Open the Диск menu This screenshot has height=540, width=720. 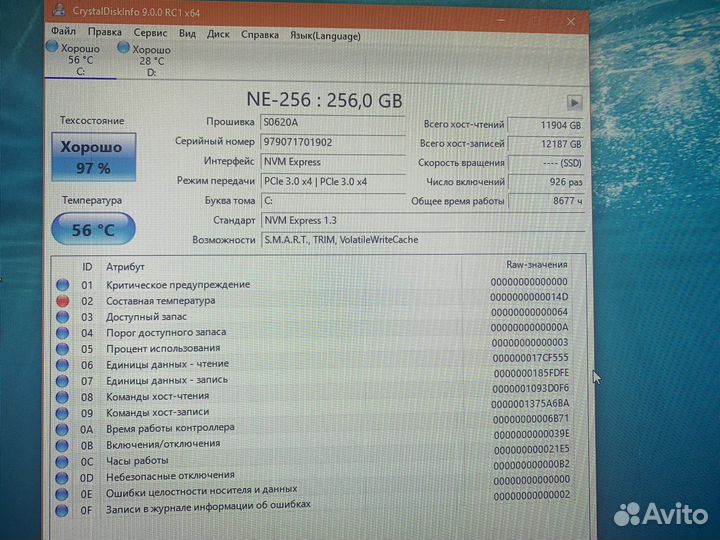[x=218, y=34]
